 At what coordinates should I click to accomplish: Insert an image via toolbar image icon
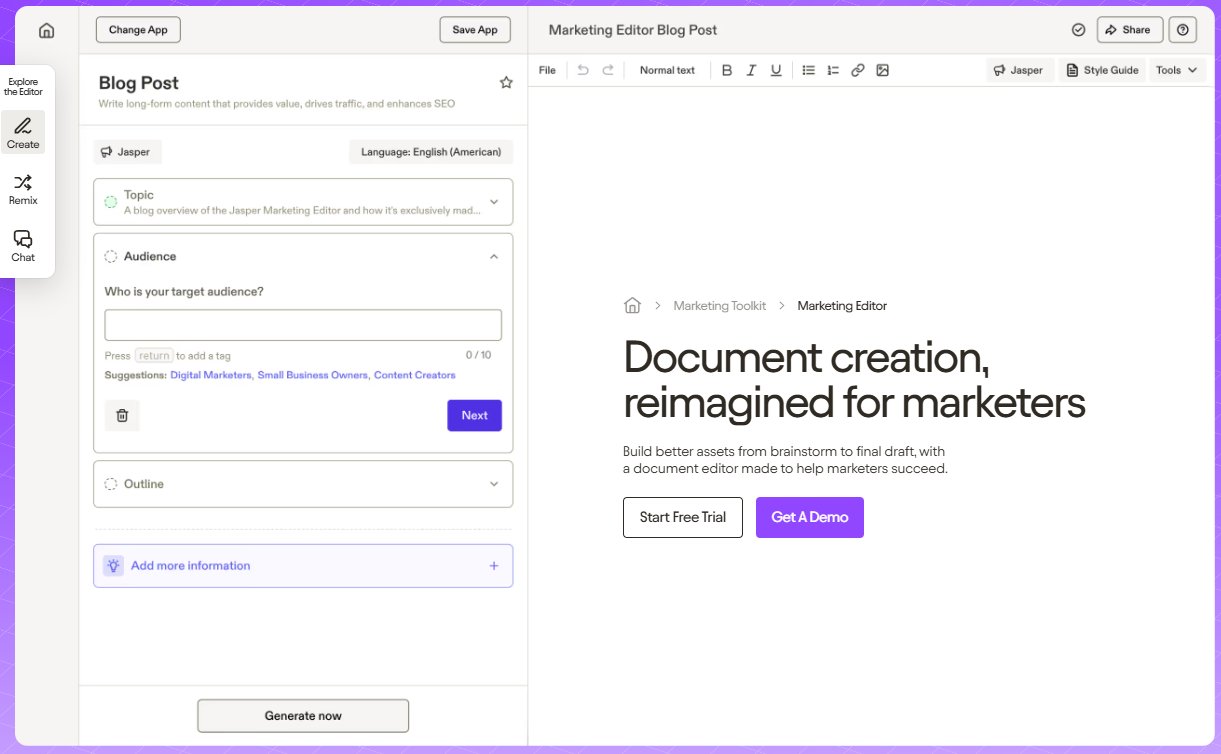[x=882, y=70]
